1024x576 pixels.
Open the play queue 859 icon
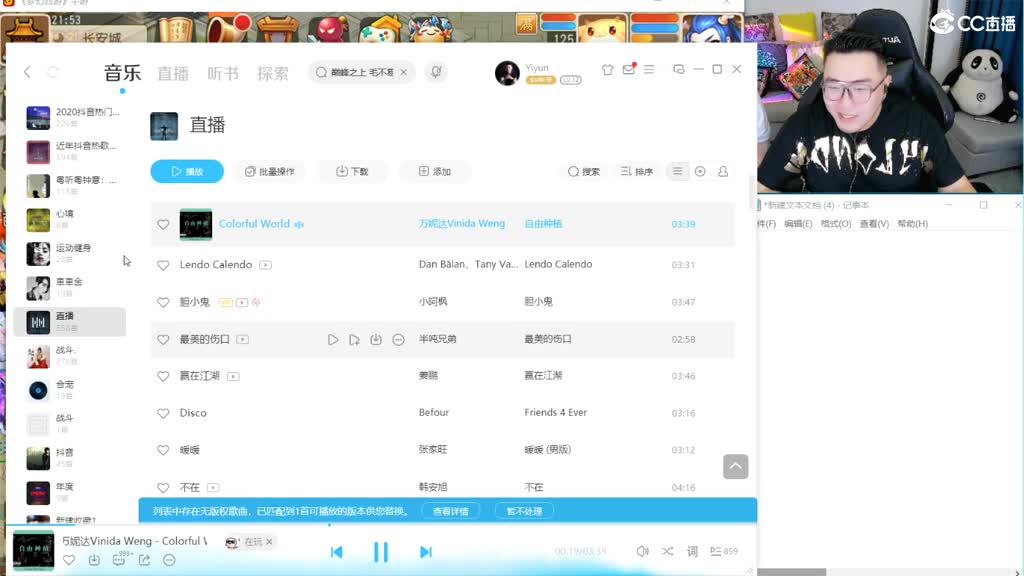(724, 551)
